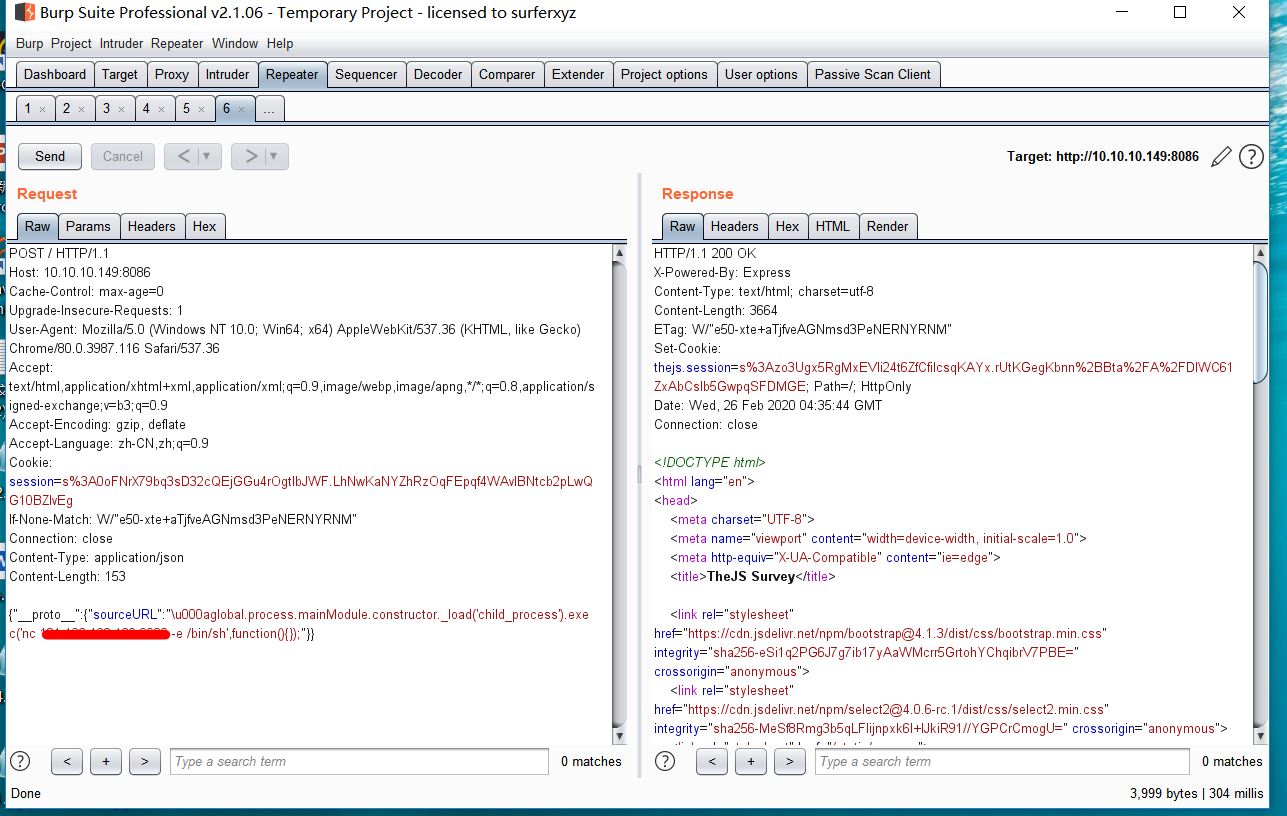The height and width of the screenshot is (816, 1287).
Task: Show request Headers view
Action: pyautogui.click(x=152, y=226)
